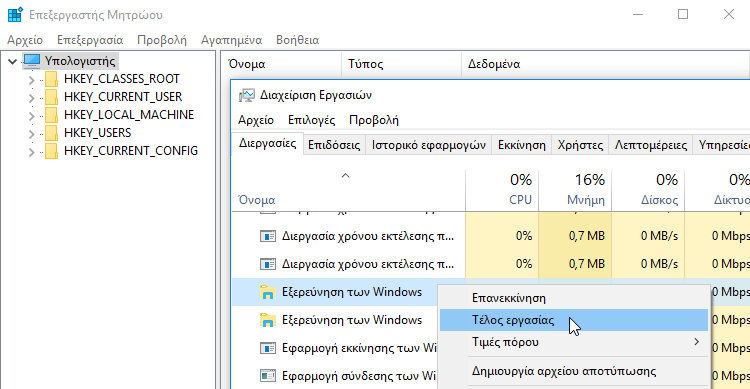Expand the HKEY_USERS key
Screen dimensions: 750x389
click(x=32, y=133)
